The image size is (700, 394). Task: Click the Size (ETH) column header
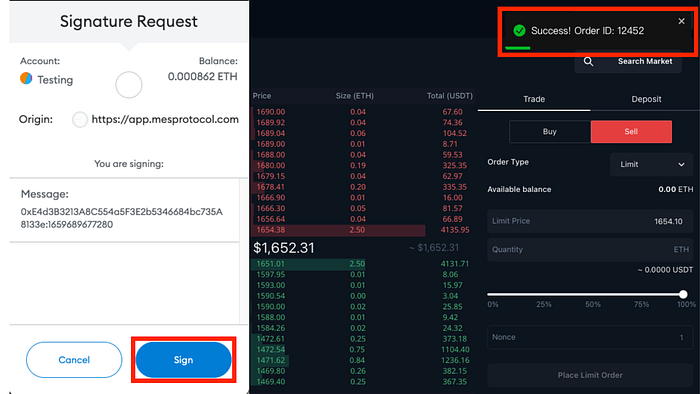click(x=355, y=95)
